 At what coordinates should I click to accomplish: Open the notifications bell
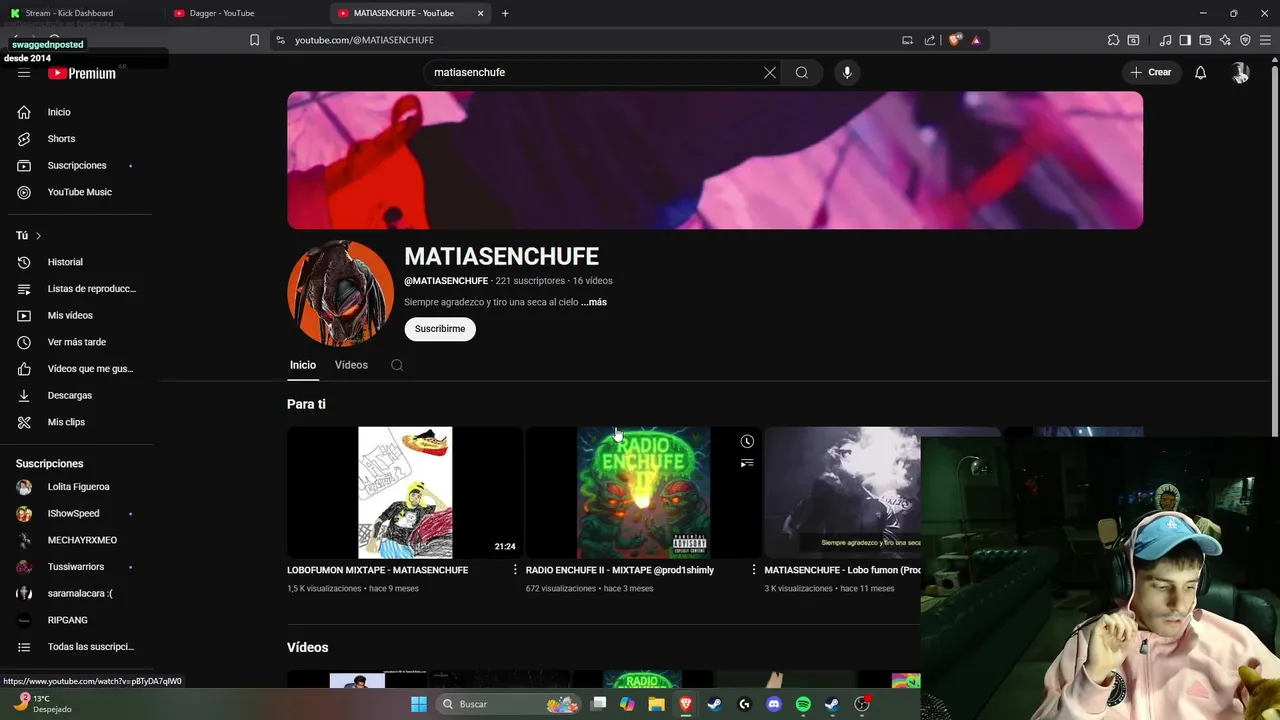(1201, 72)
